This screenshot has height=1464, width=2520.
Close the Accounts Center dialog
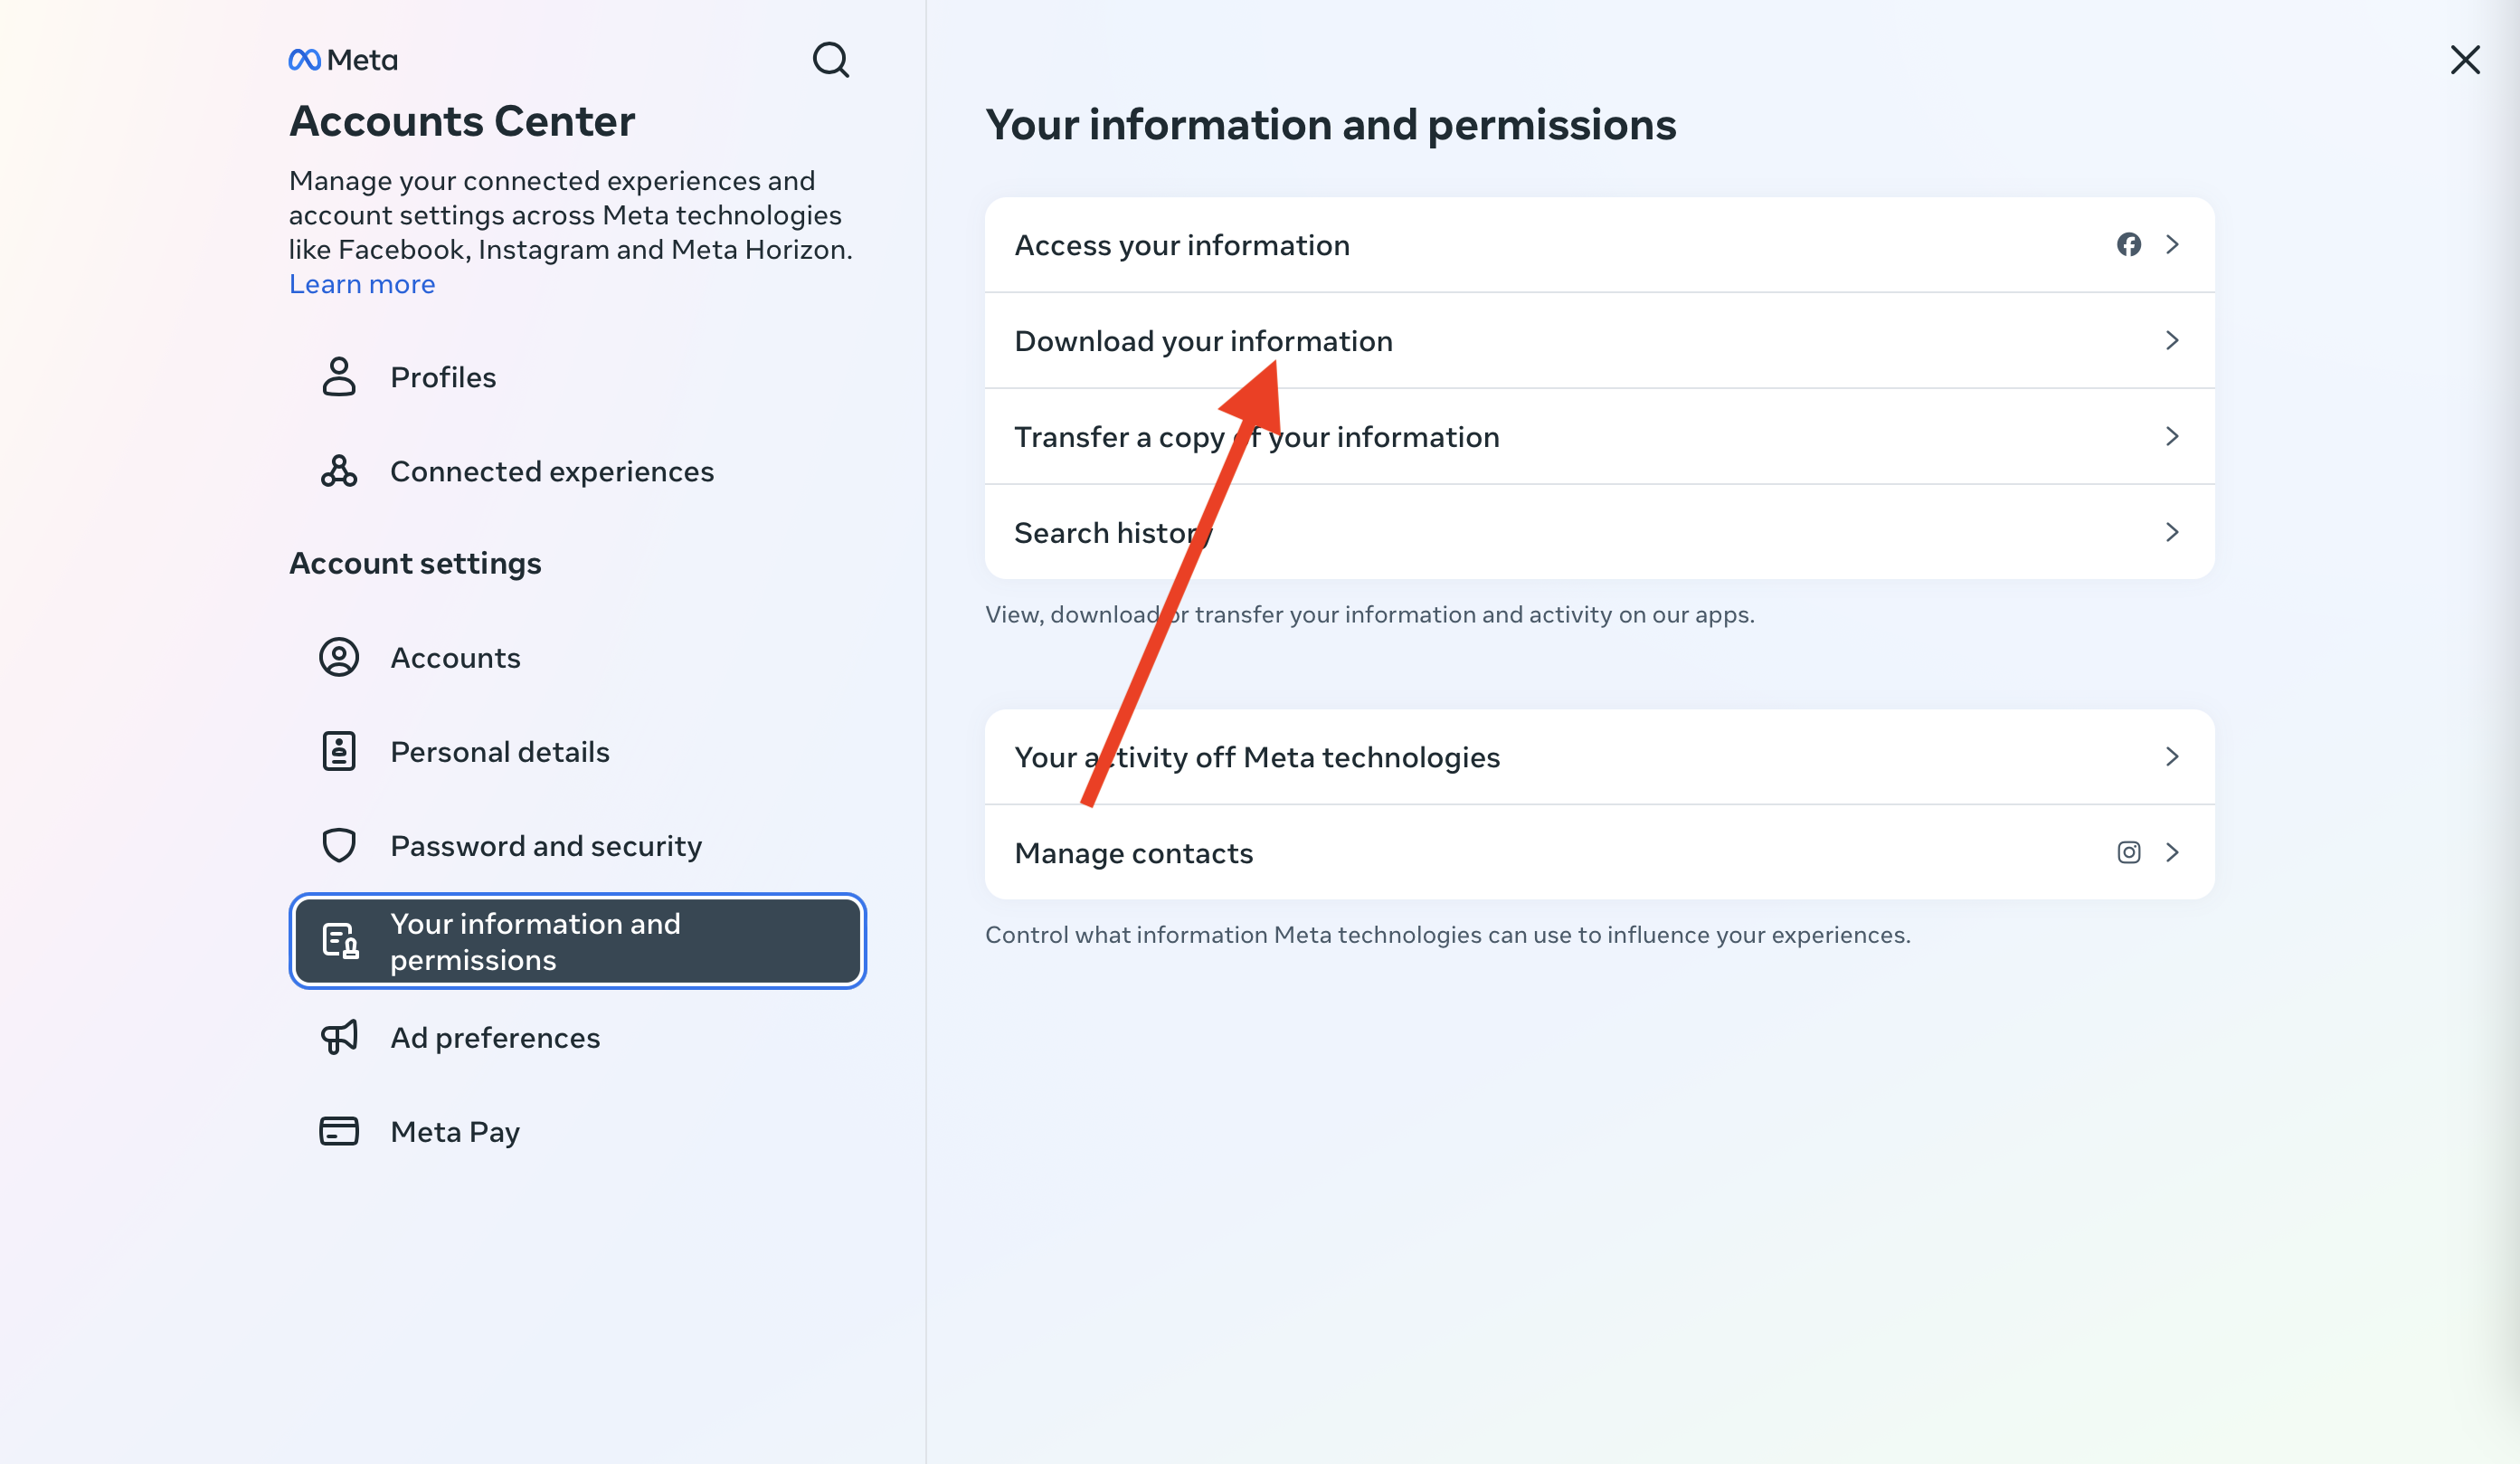pyautogui.click(x=2465, y=60)
